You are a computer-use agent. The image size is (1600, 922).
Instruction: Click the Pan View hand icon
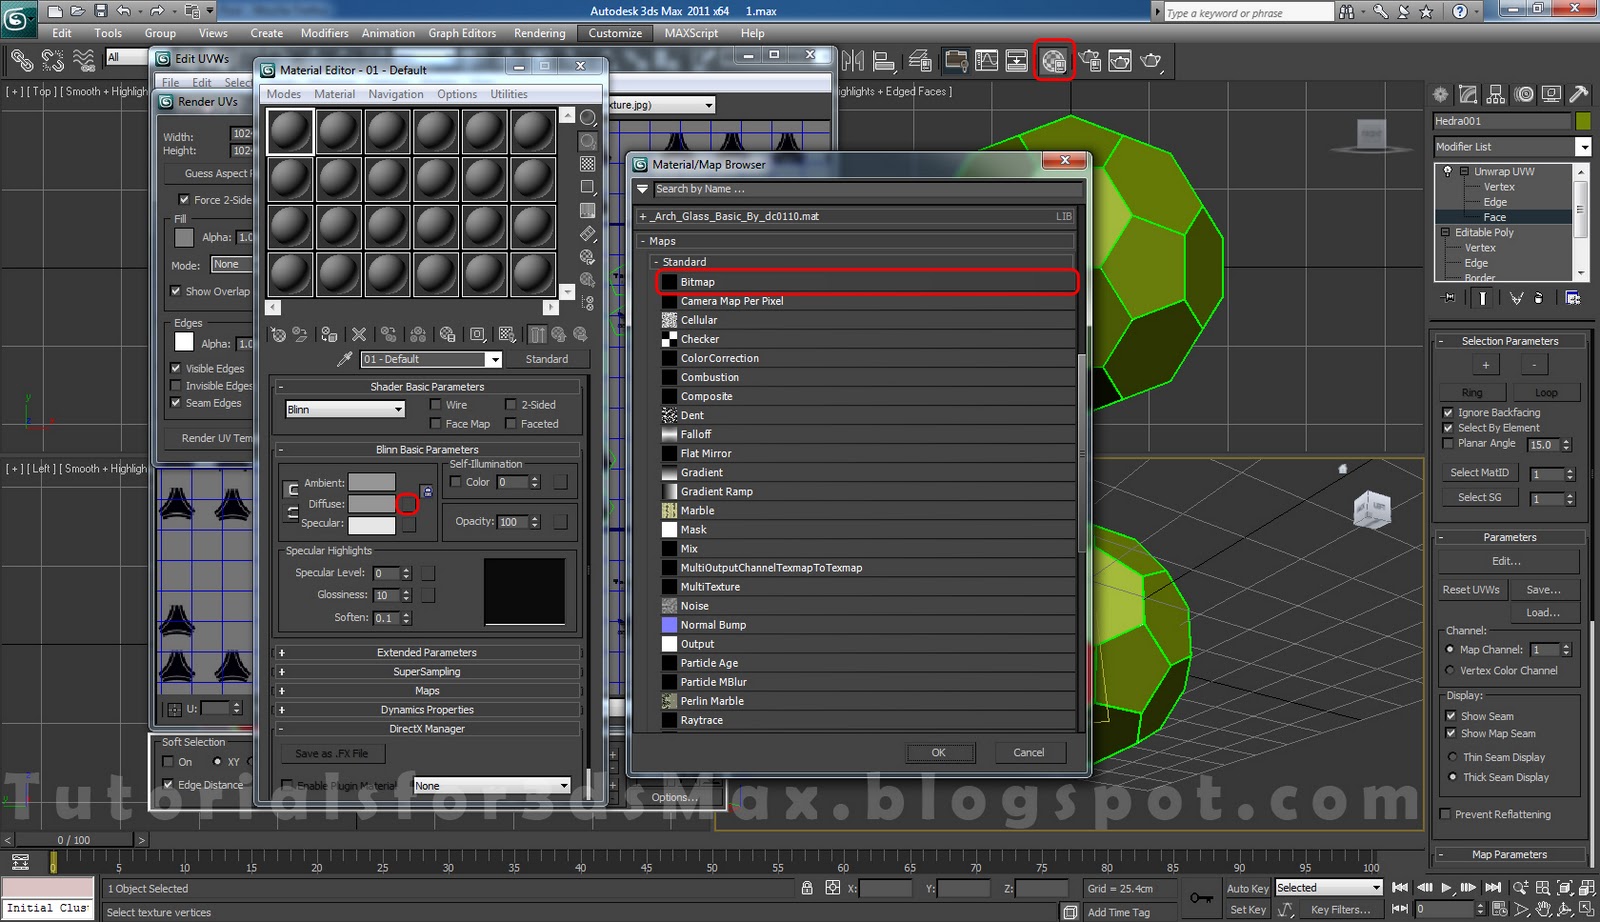point(1543,909)
